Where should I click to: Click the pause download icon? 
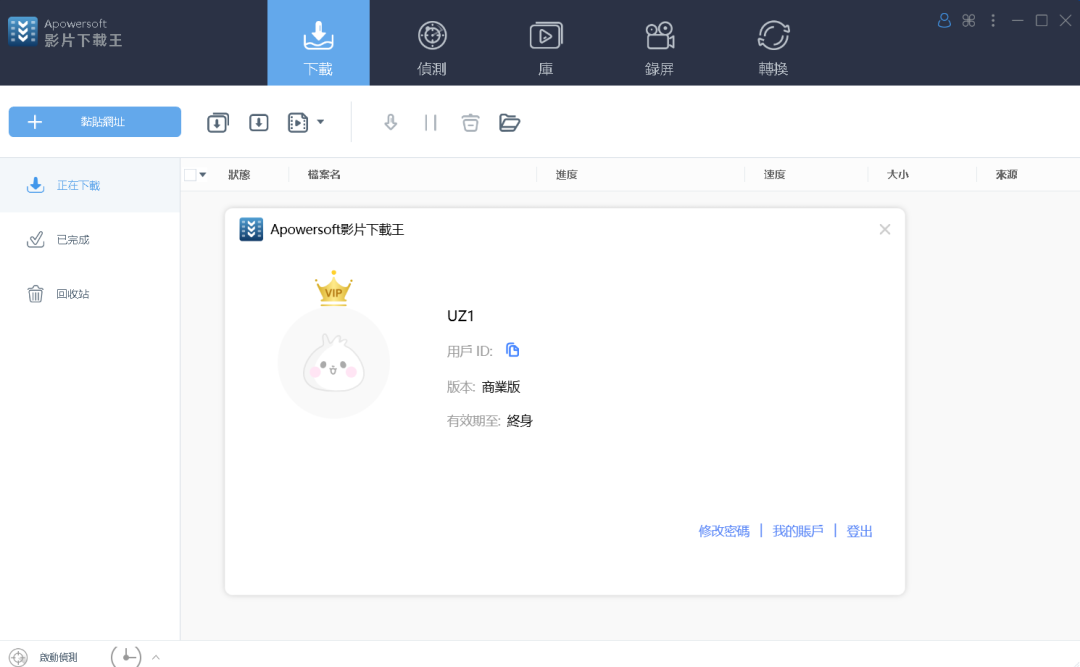pos(430,123)
